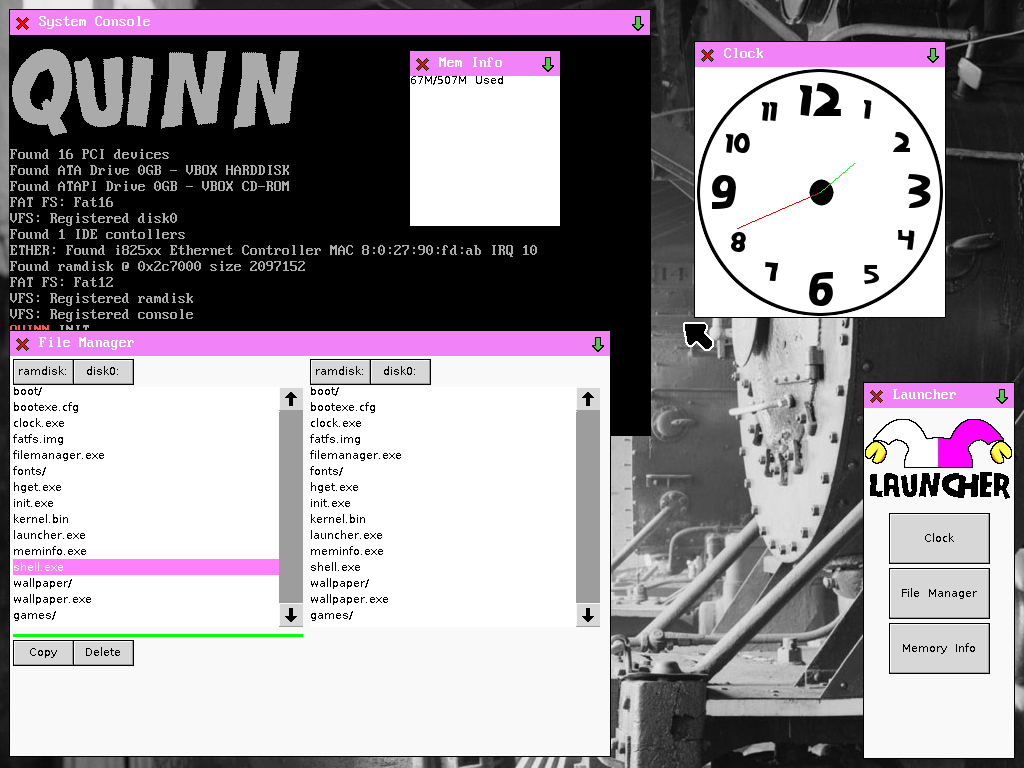The image size is (1024, 768).
Task: Select fatfs.img in the right pane
Action: (443, 440)
